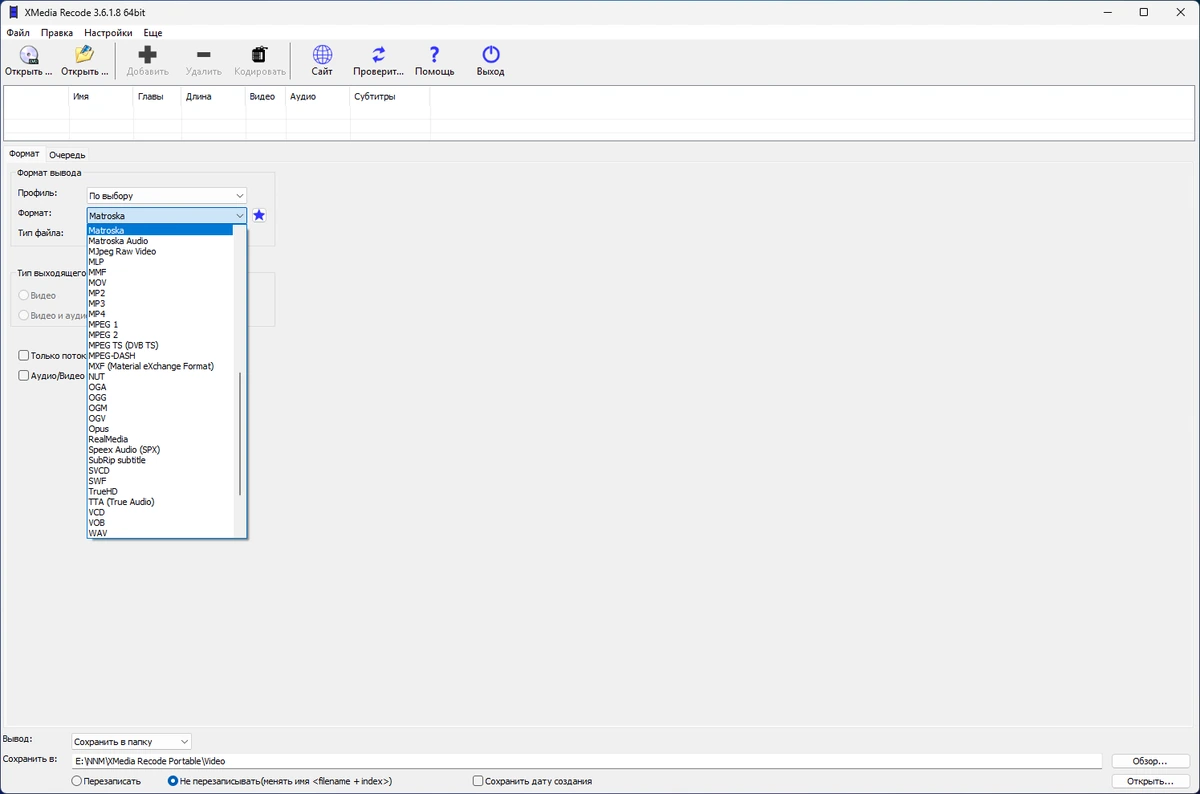Select NUT in format list
The width and height of the screenshot is (1200, 794).
pyautogui.click(x=160, y=377)
